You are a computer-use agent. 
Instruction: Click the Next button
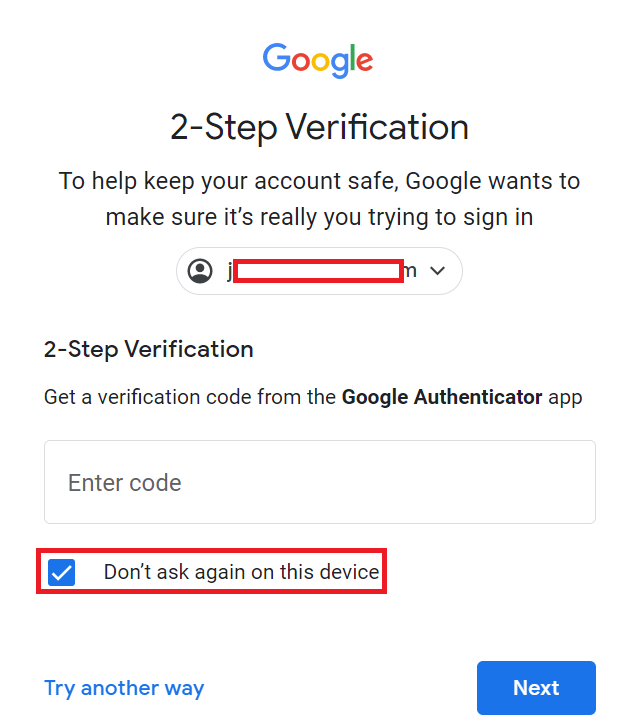(536, 688)
